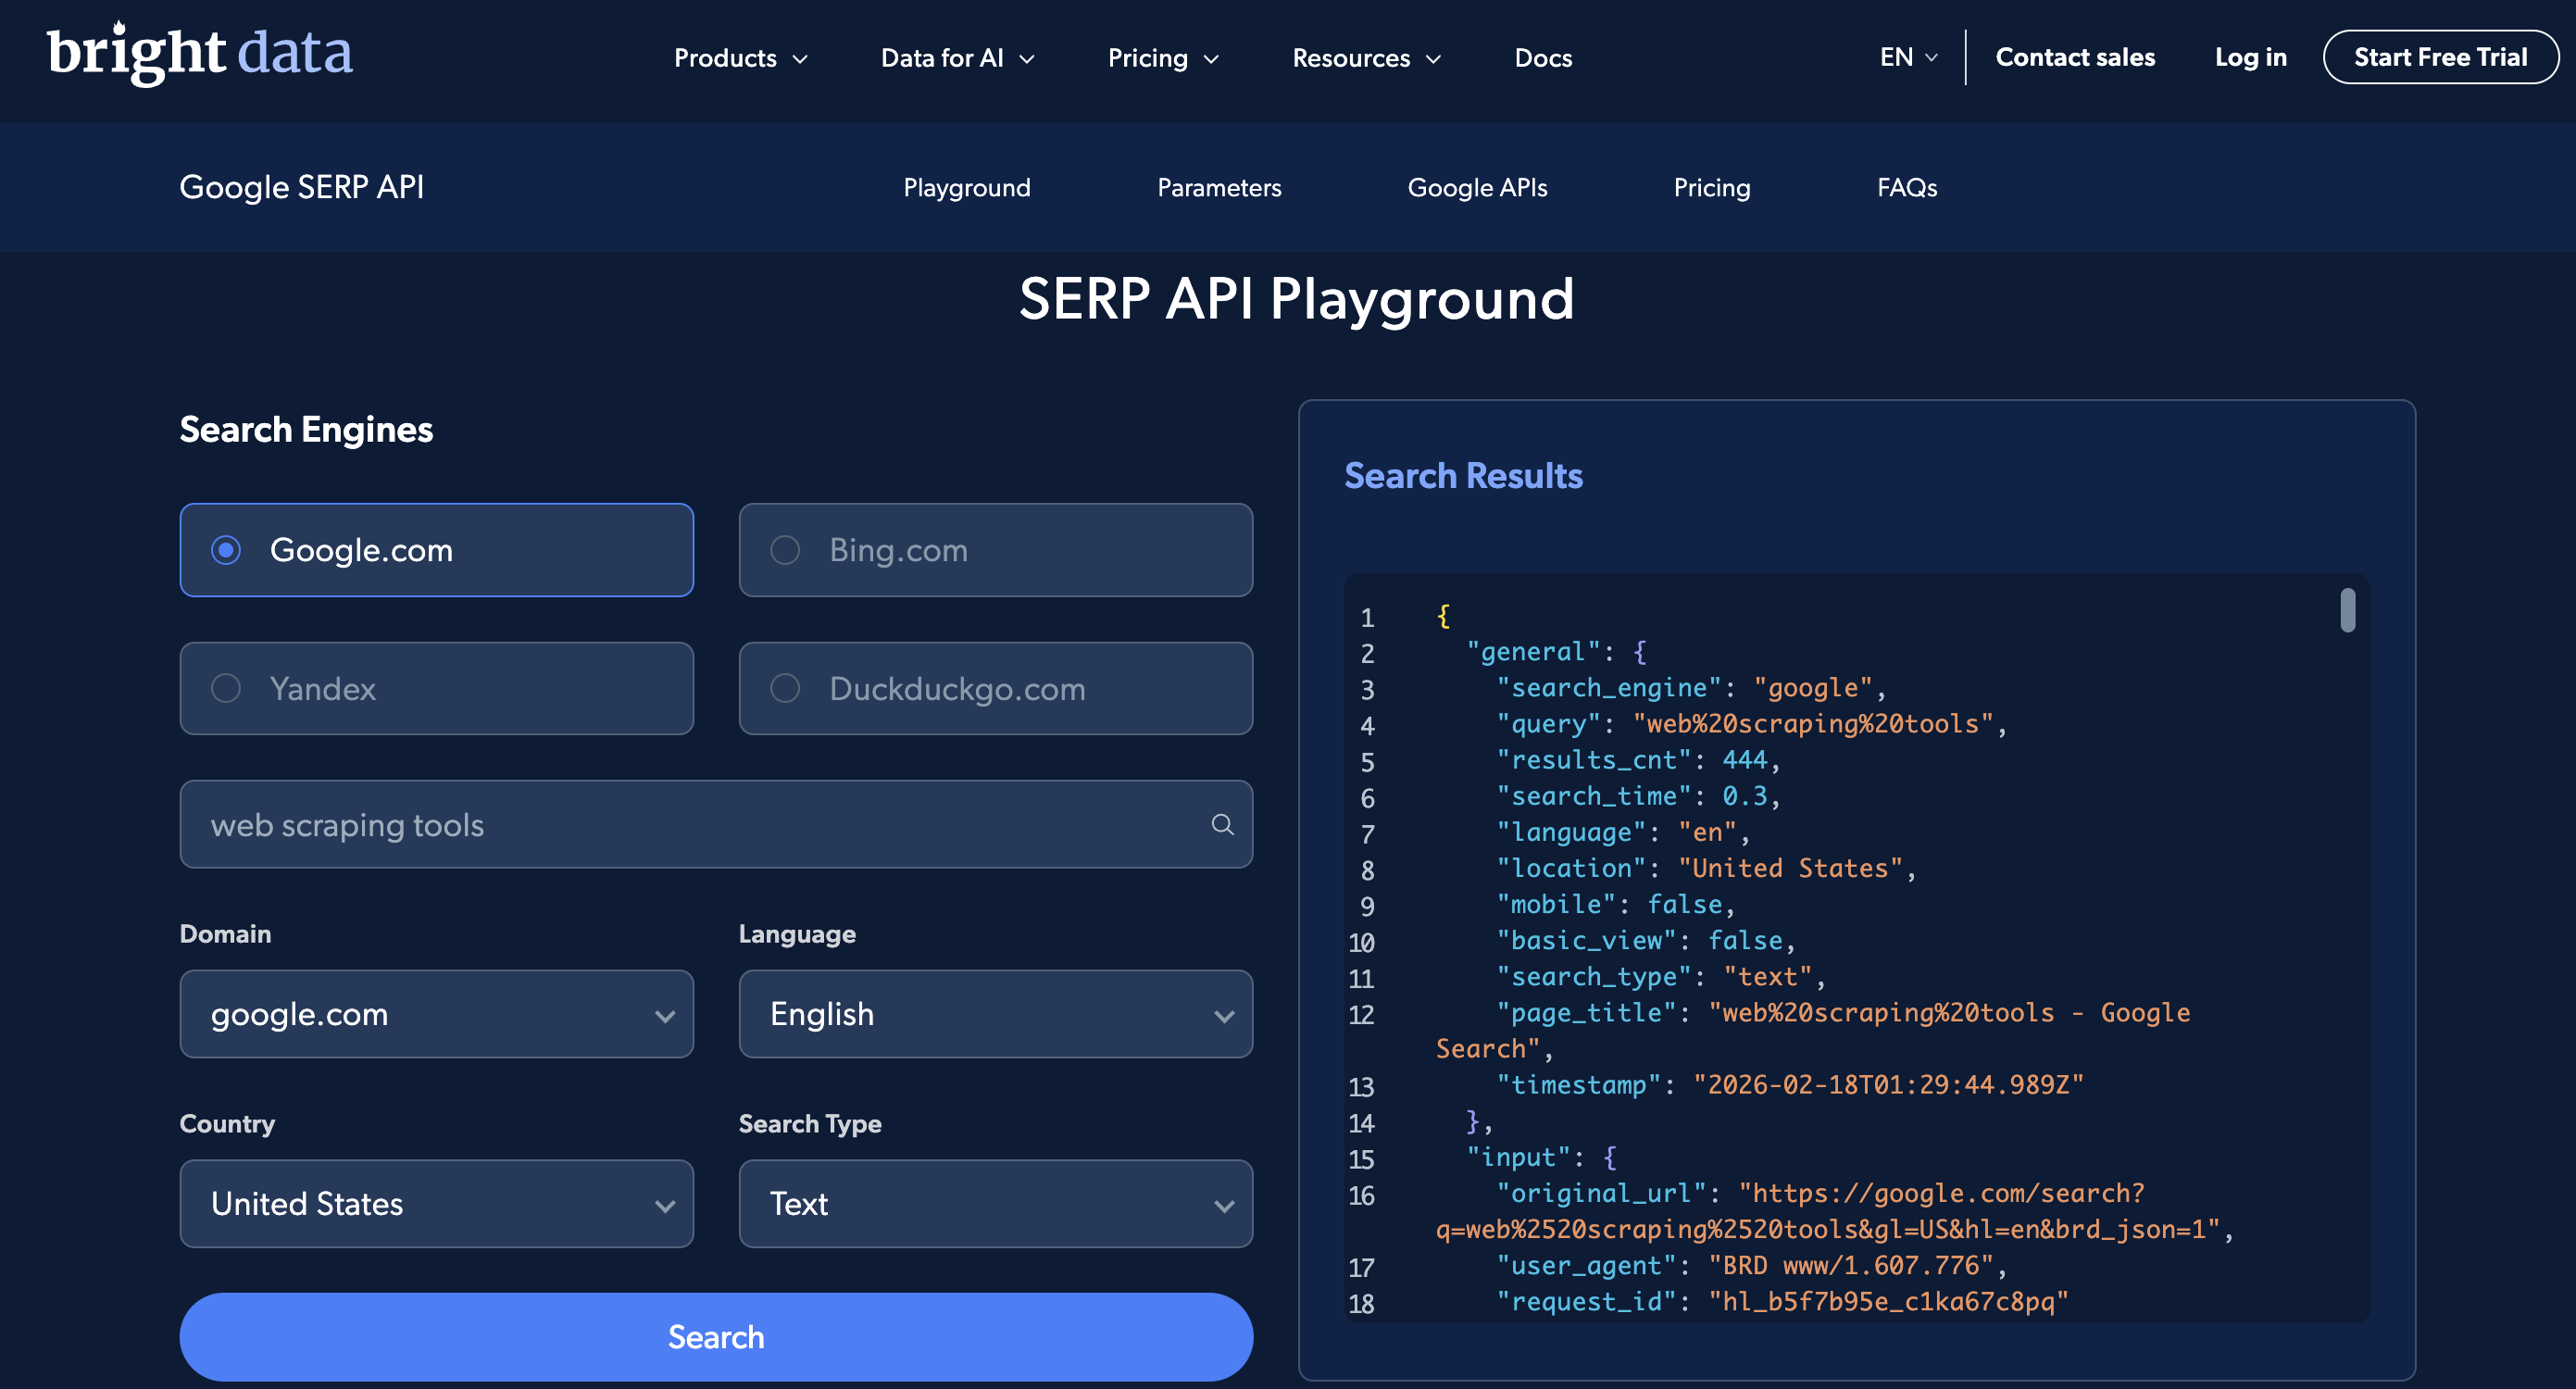This screenshot has height=1389, width=2576.
Task: Click the Search button
Action: coord(716,1336)
